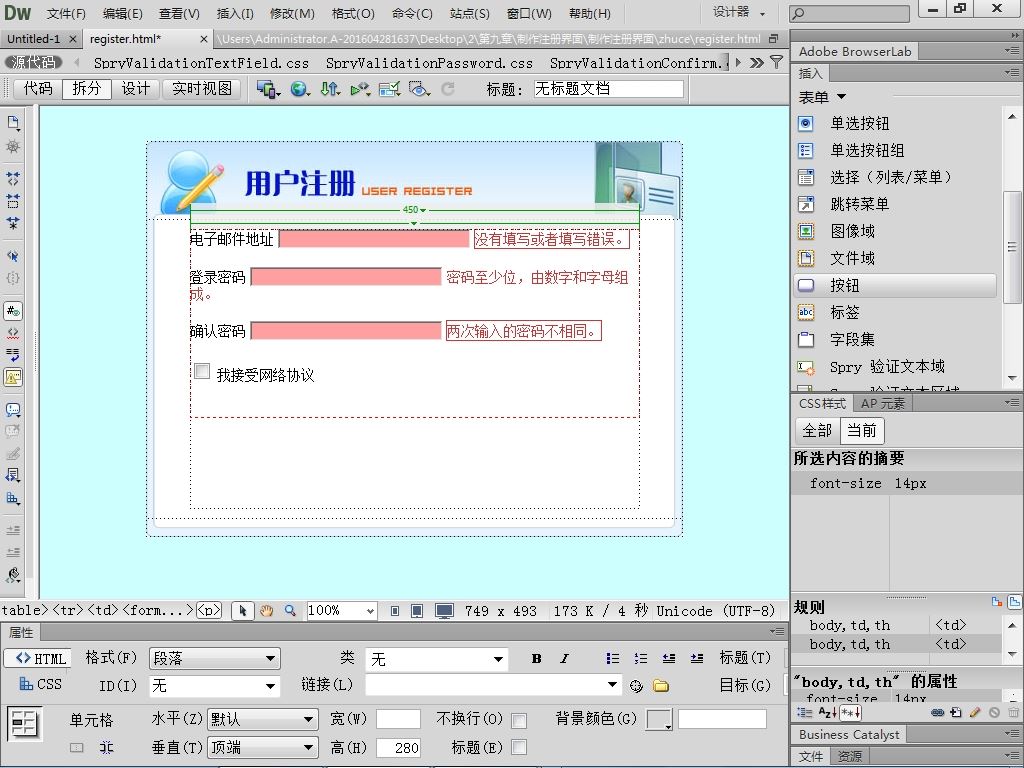Click the point to file target icon
This screenshot has width=1024, height=768.
(636, 686)
